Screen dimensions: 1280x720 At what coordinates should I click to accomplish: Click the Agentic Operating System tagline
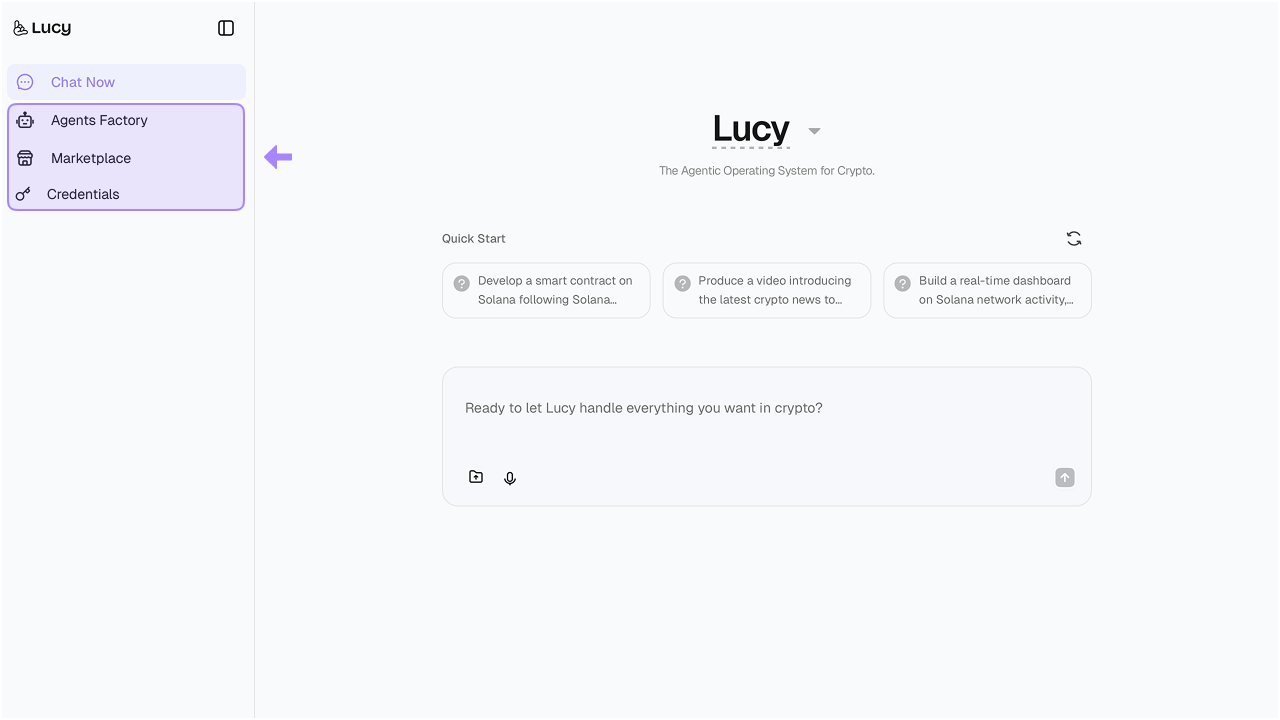767,171
